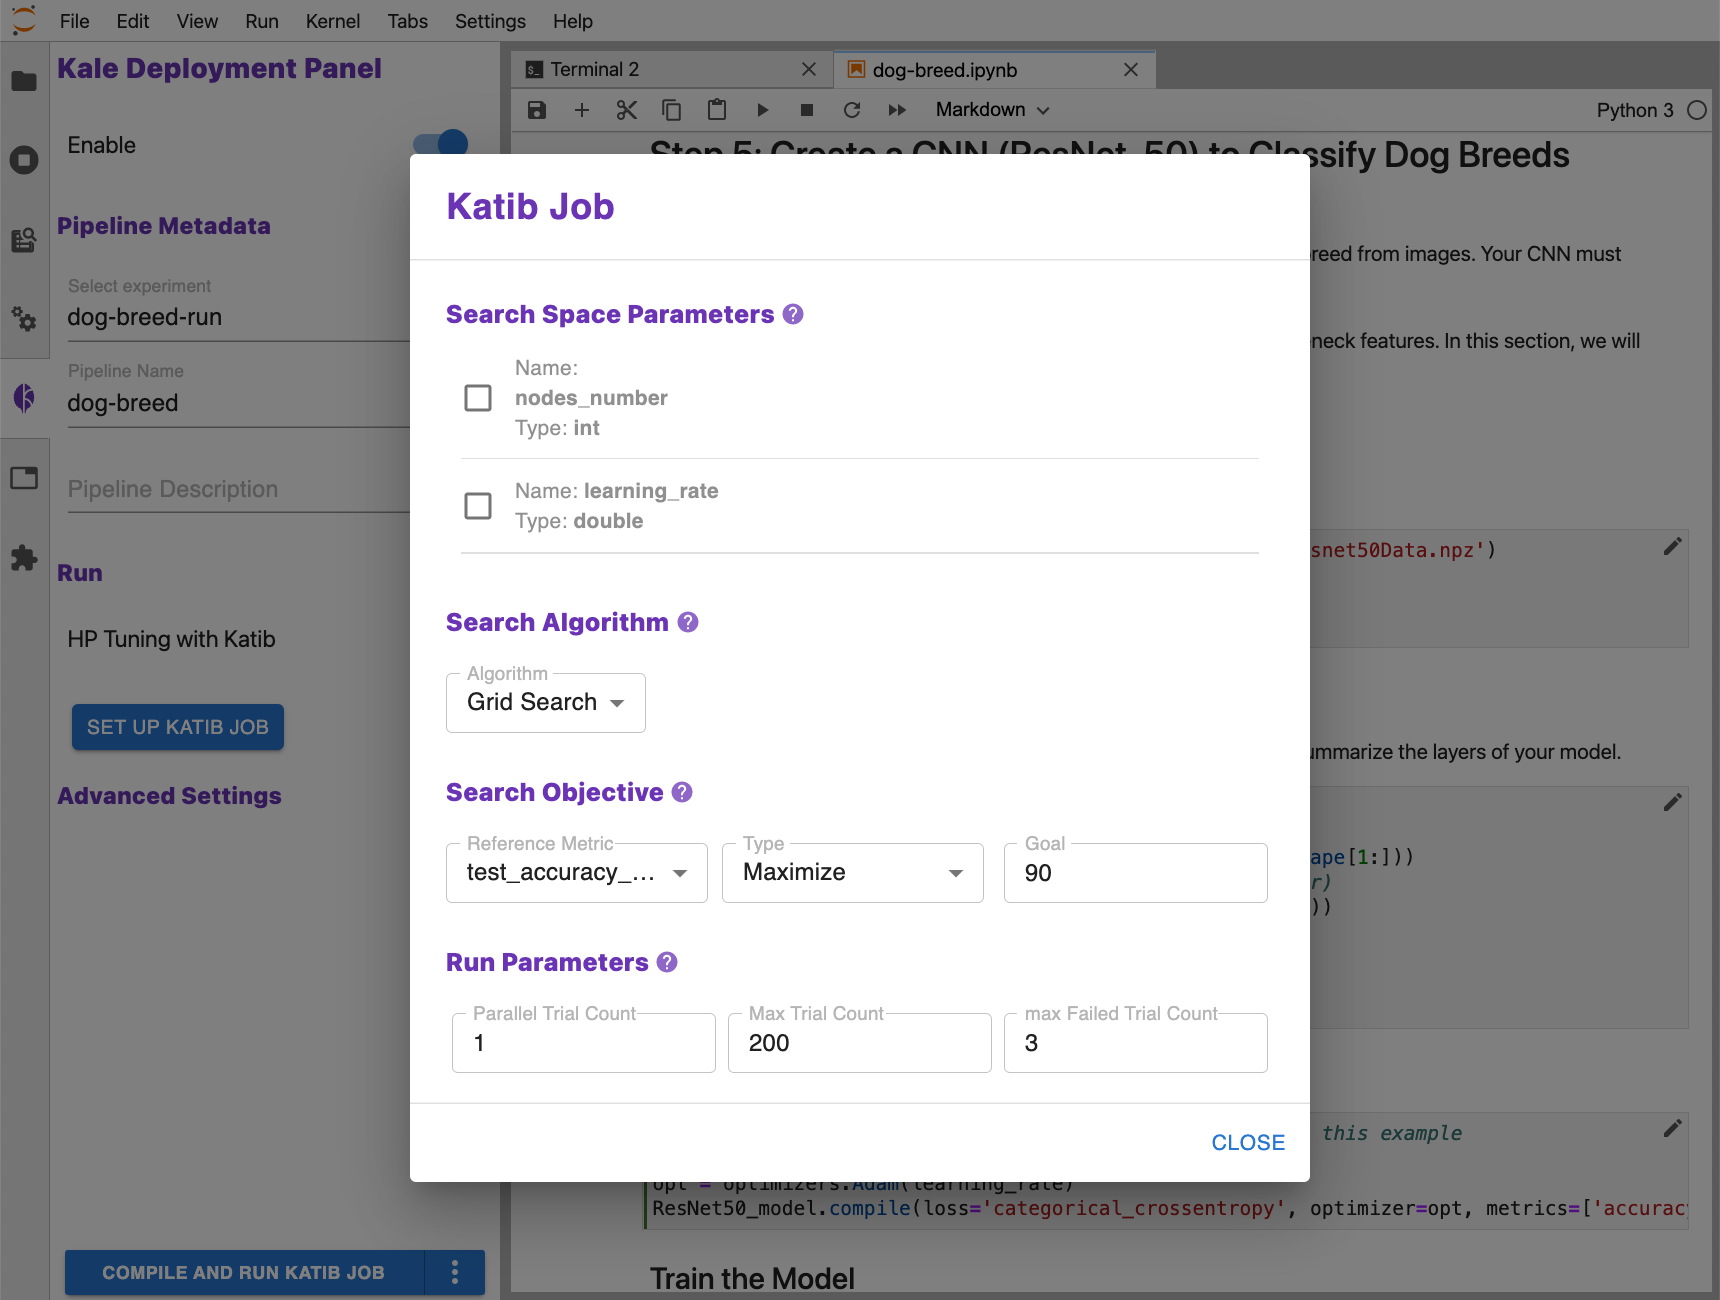Open the property inspector gears icon
This screenshot has height=1300, width=1720.
click(x=24, y=319)
